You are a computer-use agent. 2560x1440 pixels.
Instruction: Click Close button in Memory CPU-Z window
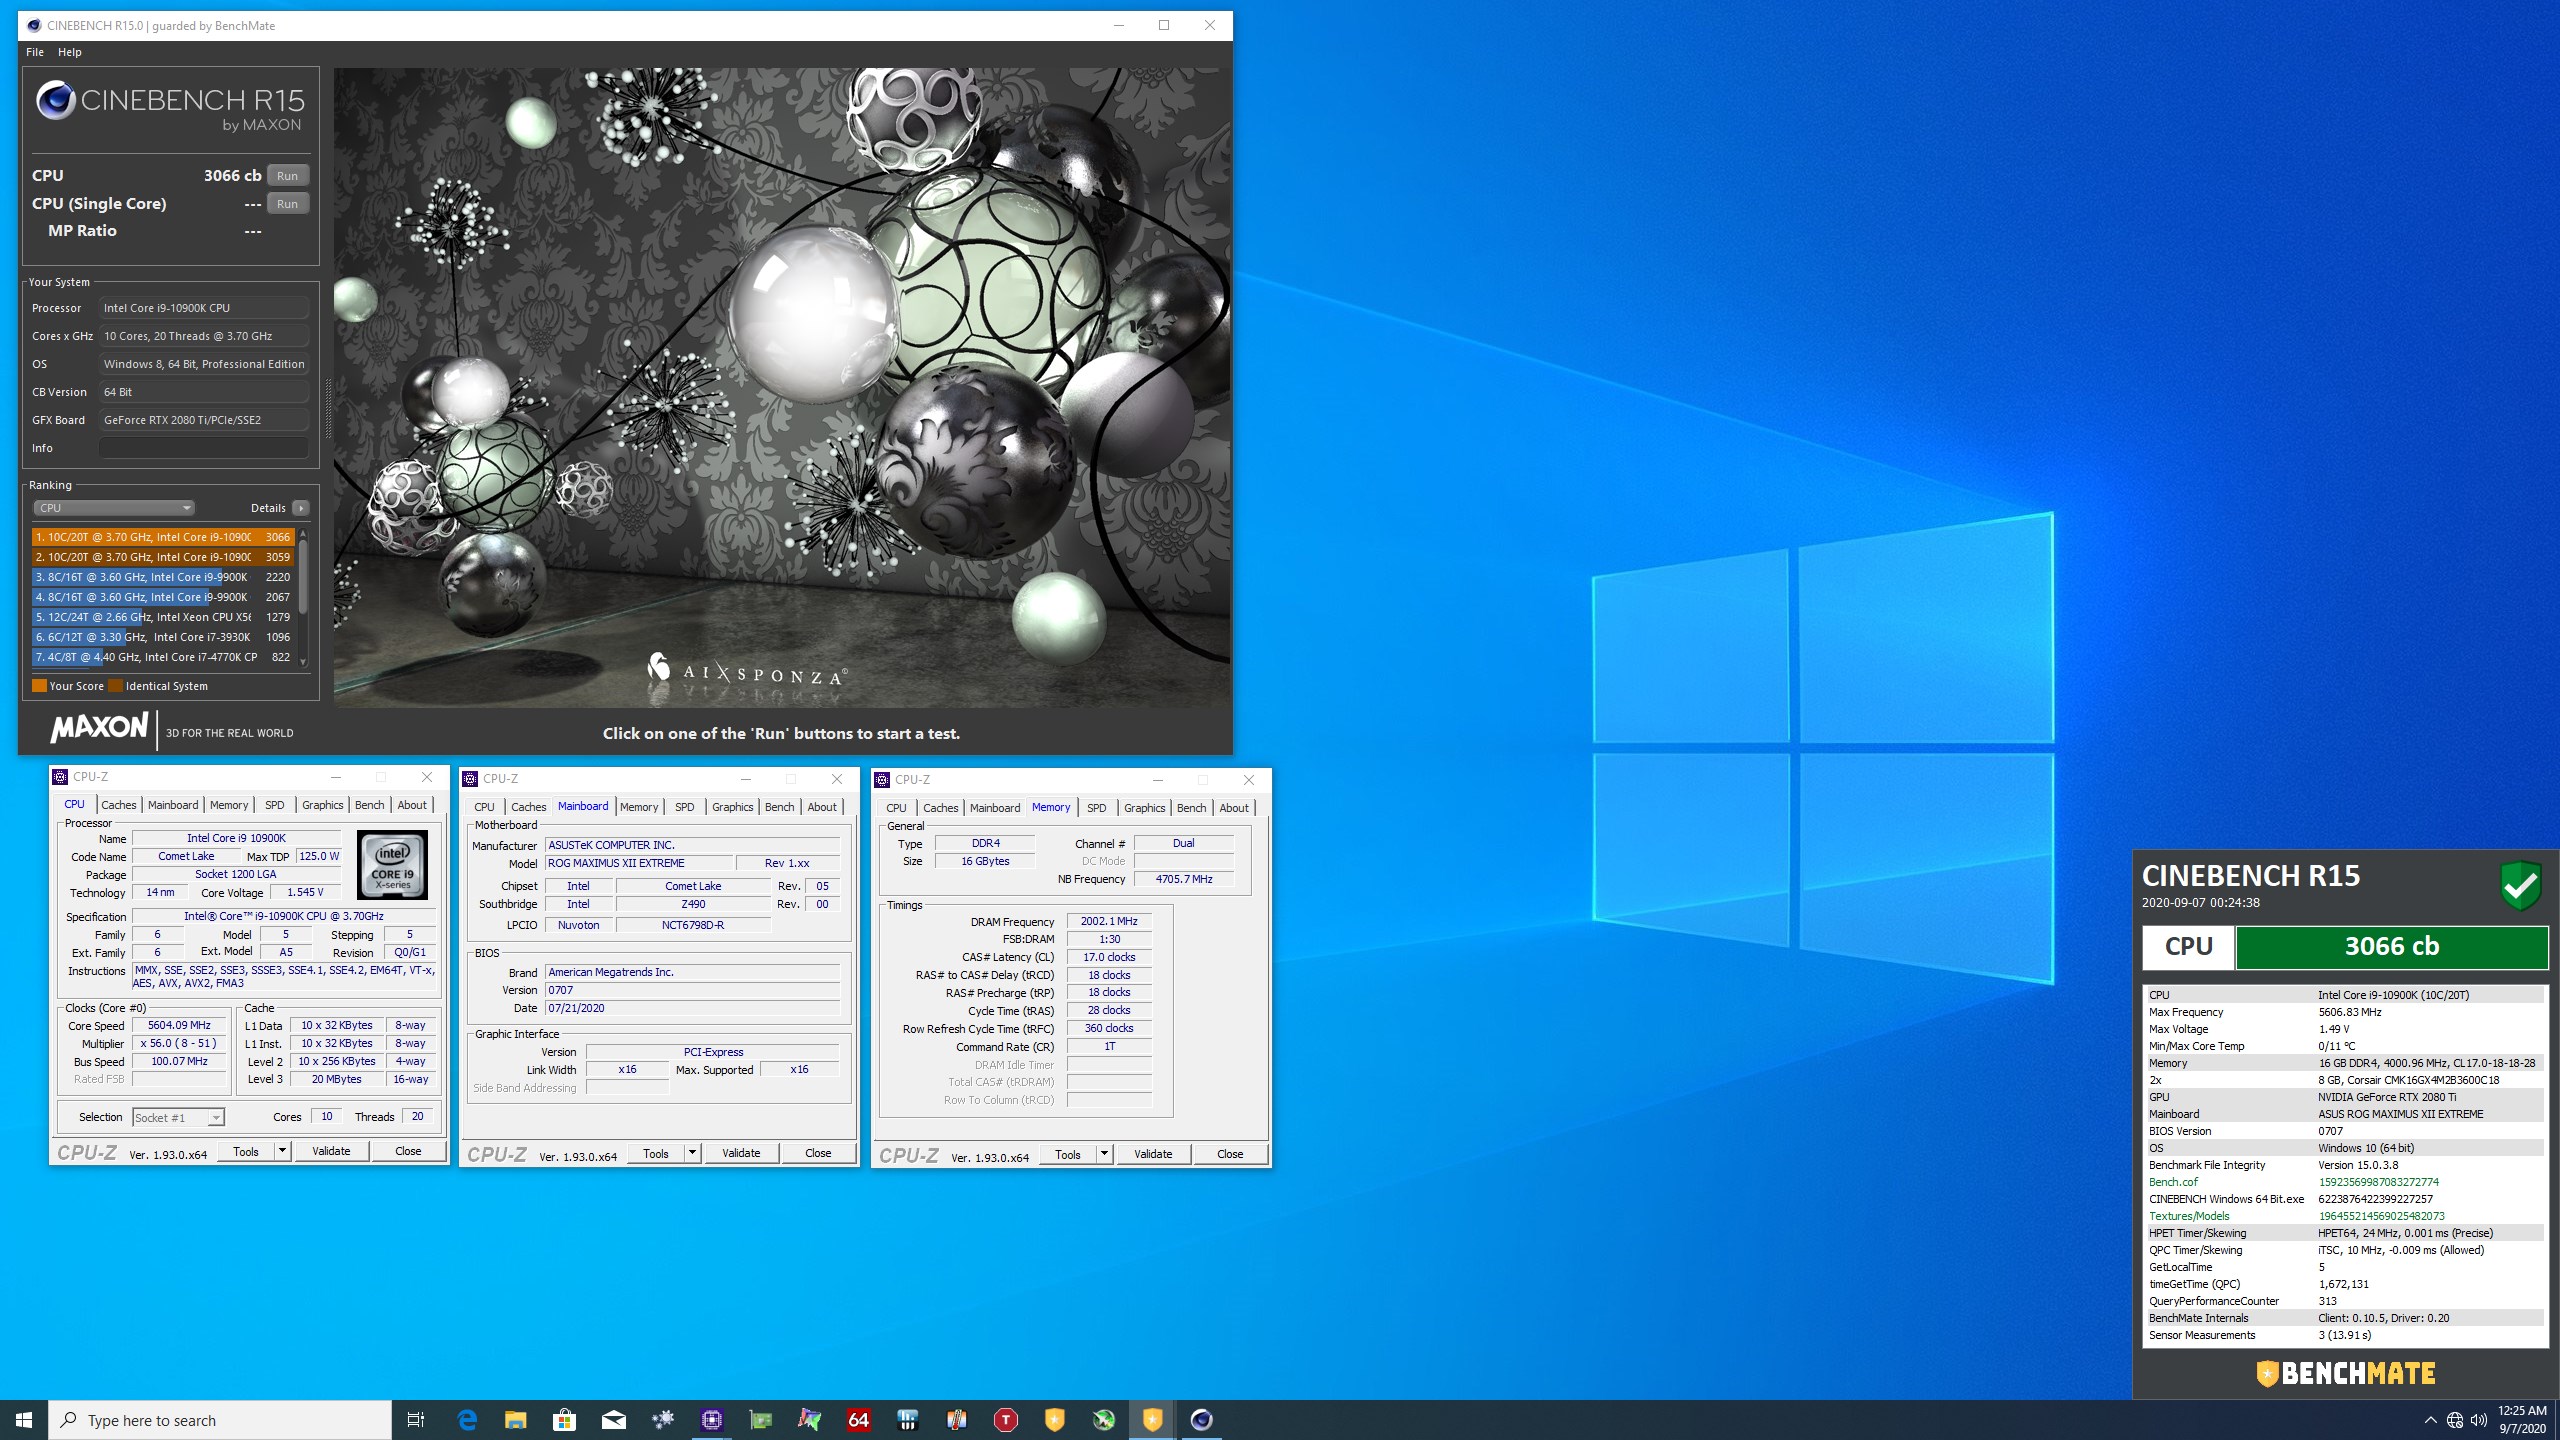(x=1230, y=1155)
